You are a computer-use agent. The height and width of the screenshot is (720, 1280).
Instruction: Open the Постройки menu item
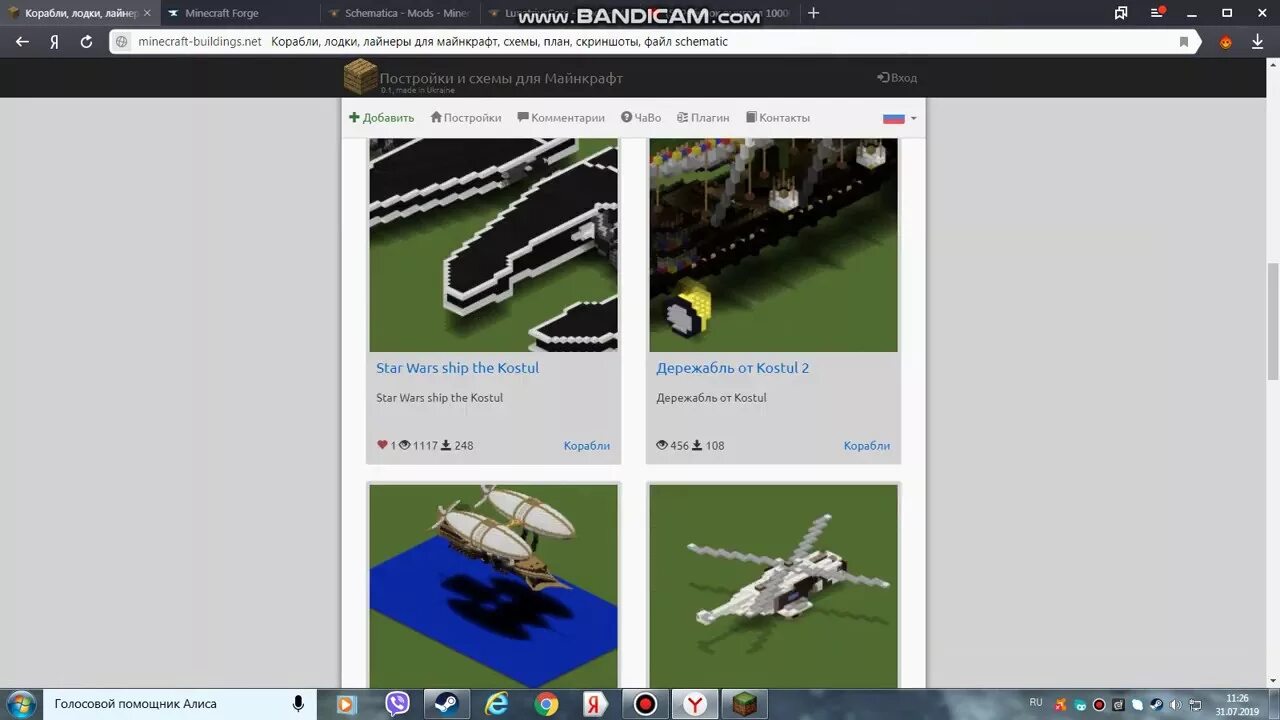(x=466, y=118)
